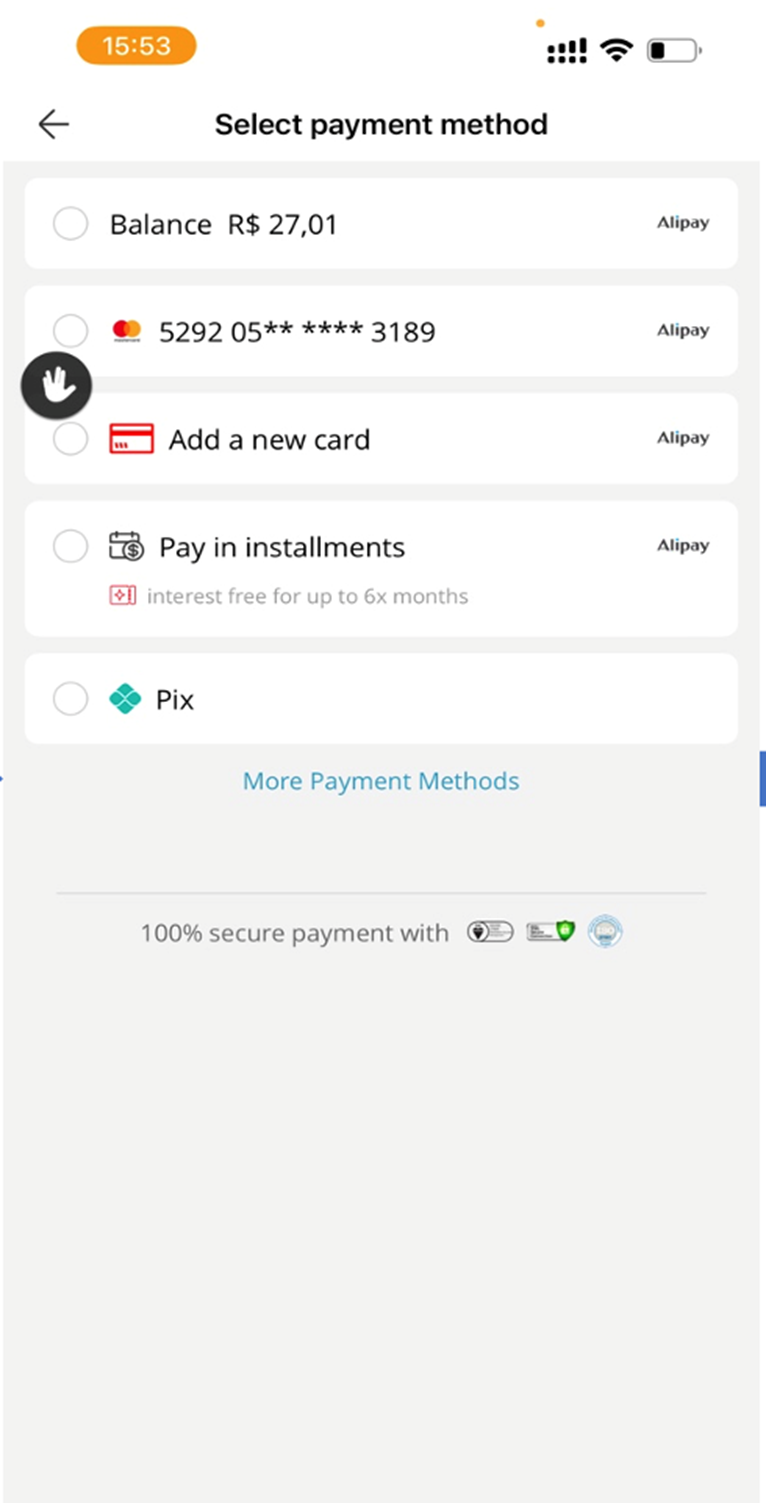Click the Mastercard logo icon
Screen dimensions: 766x1503
point(127,331)
